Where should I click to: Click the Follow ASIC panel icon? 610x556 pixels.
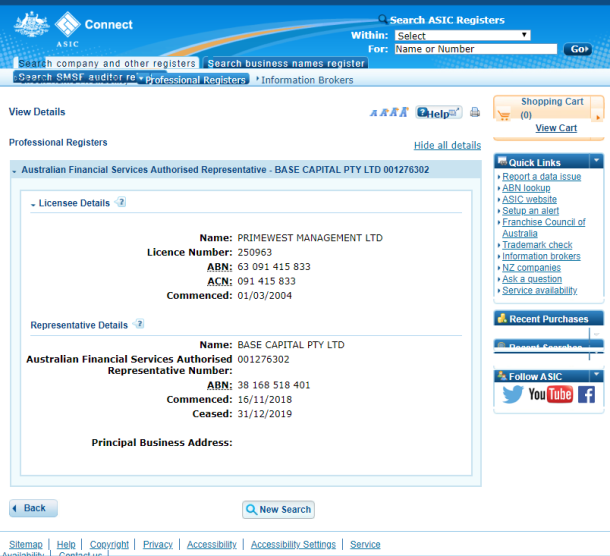point(502,376)
